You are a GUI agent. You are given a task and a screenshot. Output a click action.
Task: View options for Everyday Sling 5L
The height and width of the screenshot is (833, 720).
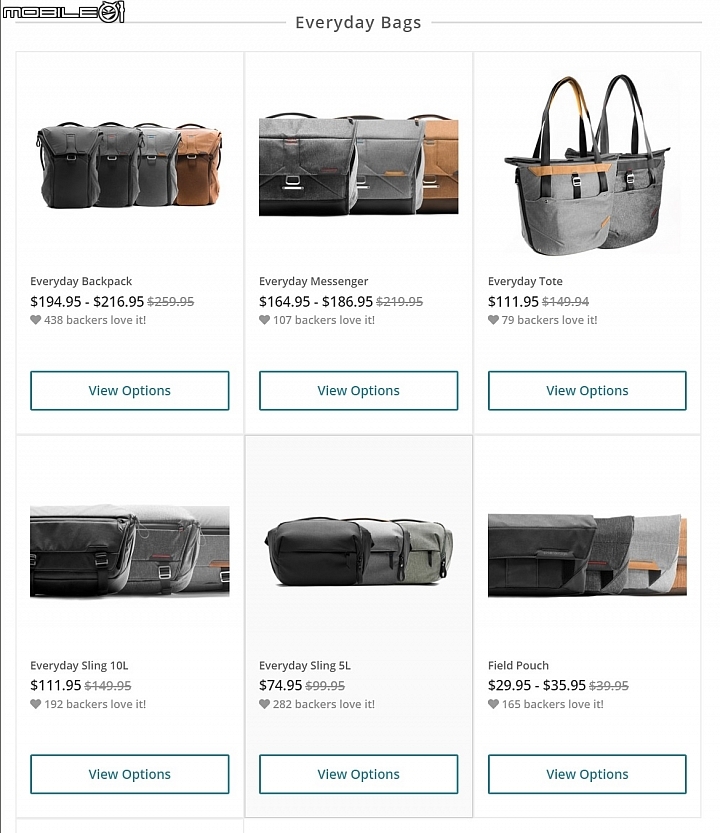tap(359, 774)
